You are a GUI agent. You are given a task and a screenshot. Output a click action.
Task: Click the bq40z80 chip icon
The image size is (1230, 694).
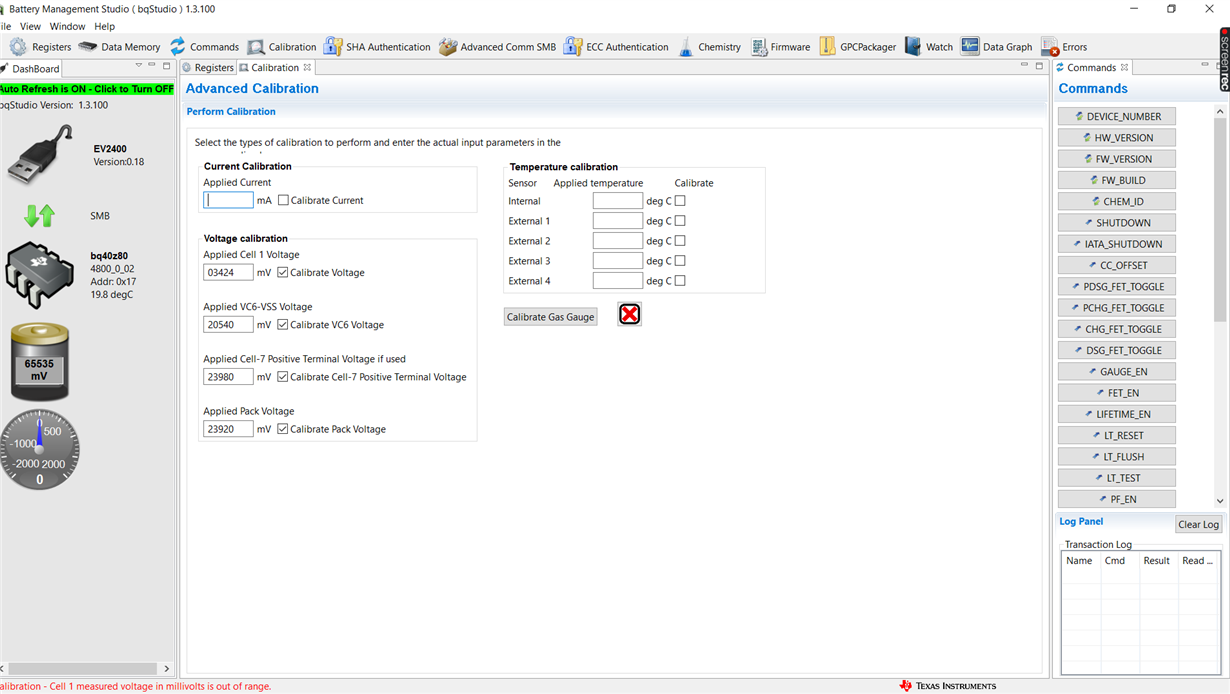40,274
